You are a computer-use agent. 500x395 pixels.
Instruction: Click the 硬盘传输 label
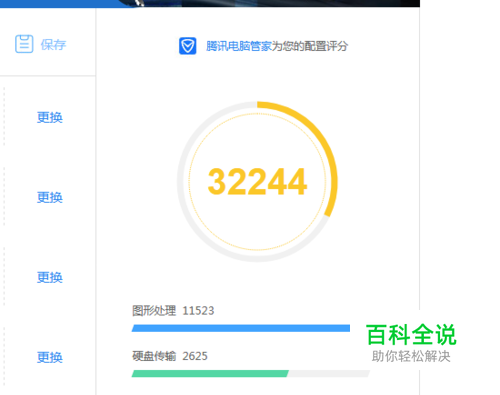tap(154, 356)
